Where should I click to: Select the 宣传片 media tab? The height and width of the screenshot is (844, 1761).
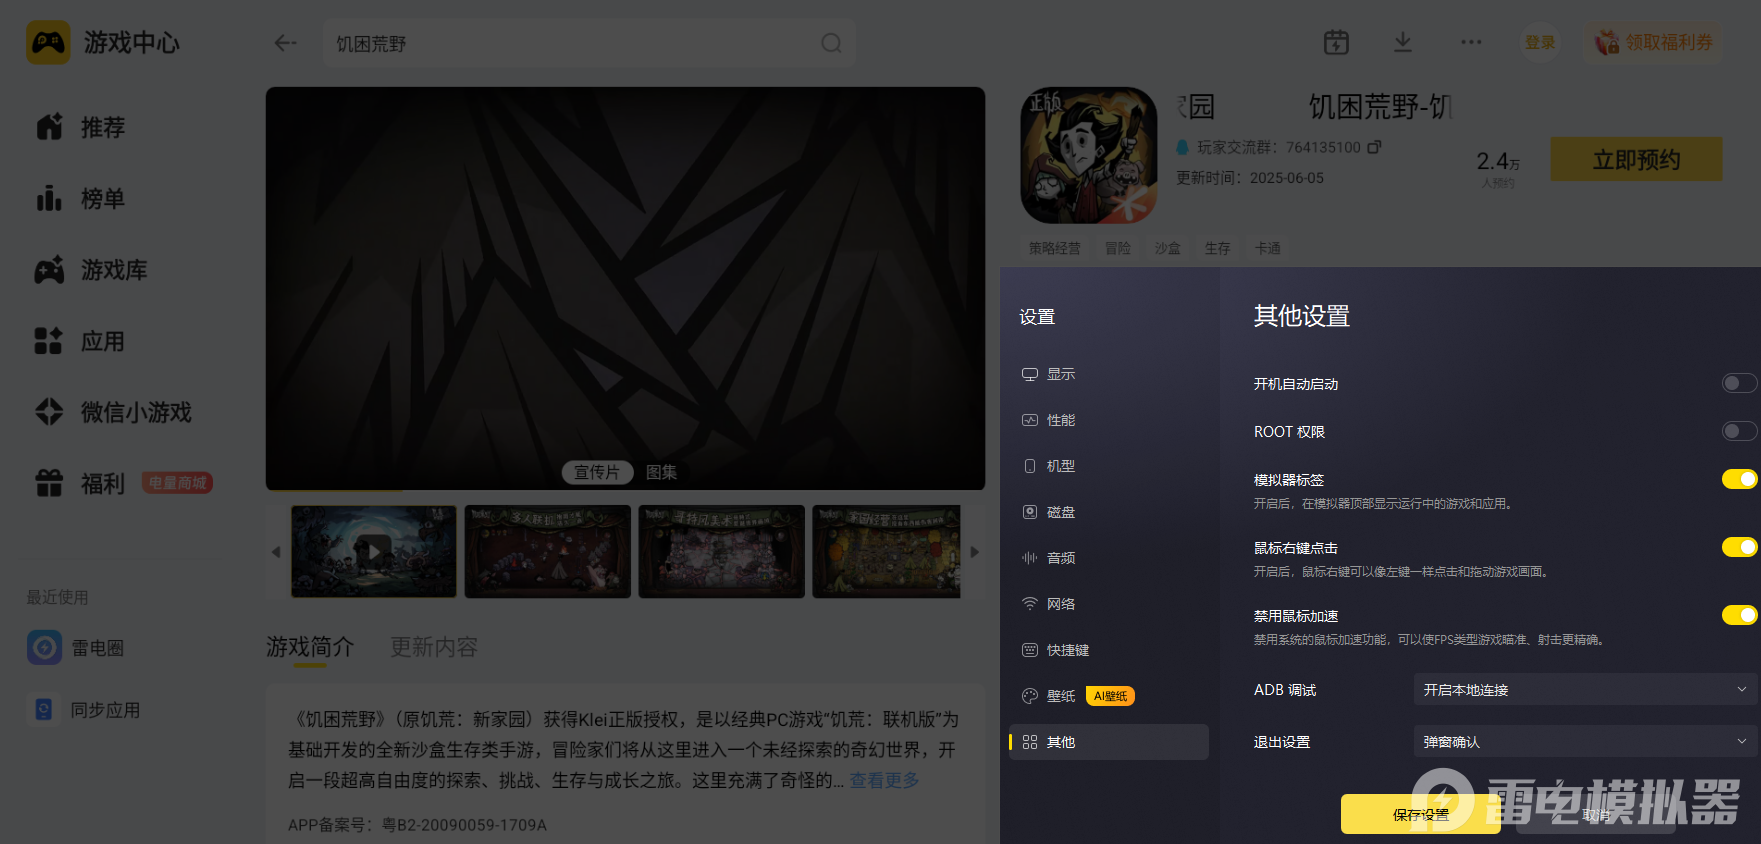click(x=597, y=472)
